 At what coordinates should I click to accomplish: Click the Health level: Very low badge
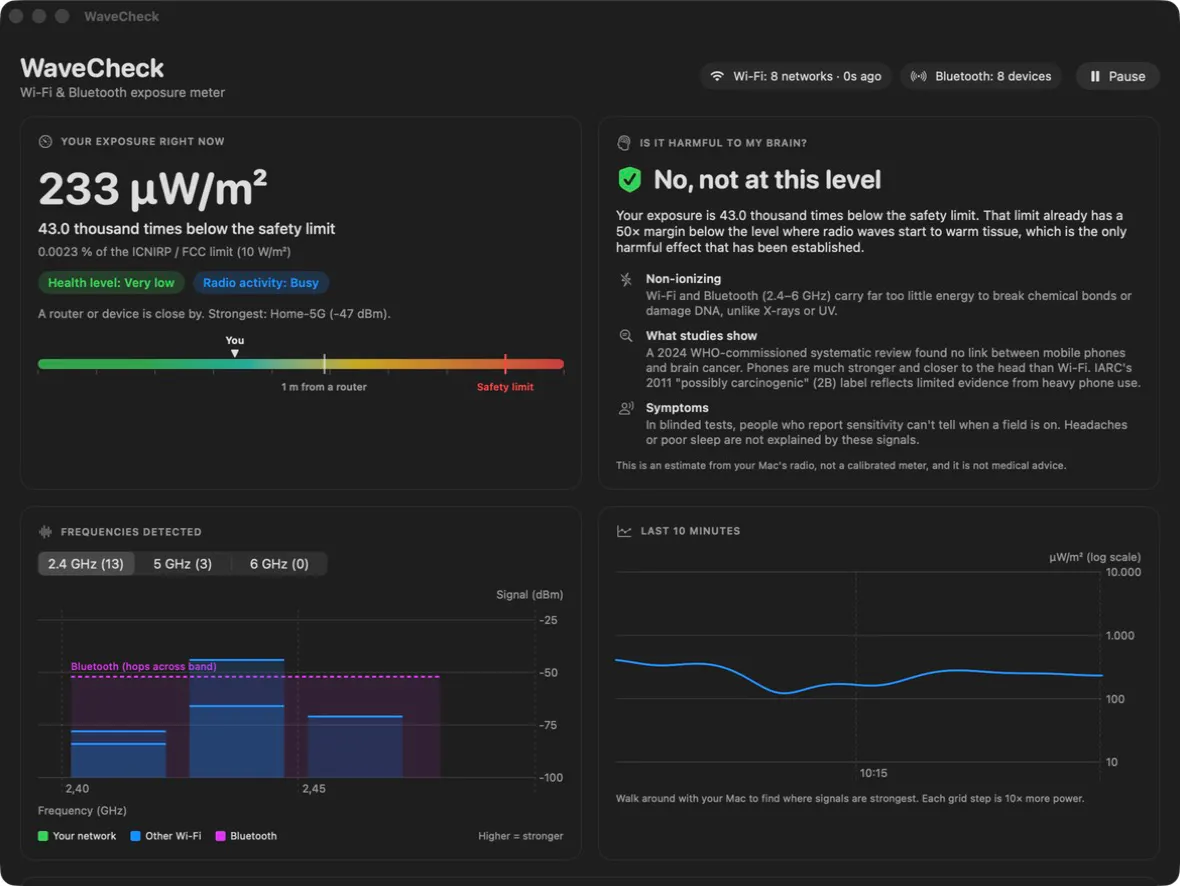pos(111,283)
